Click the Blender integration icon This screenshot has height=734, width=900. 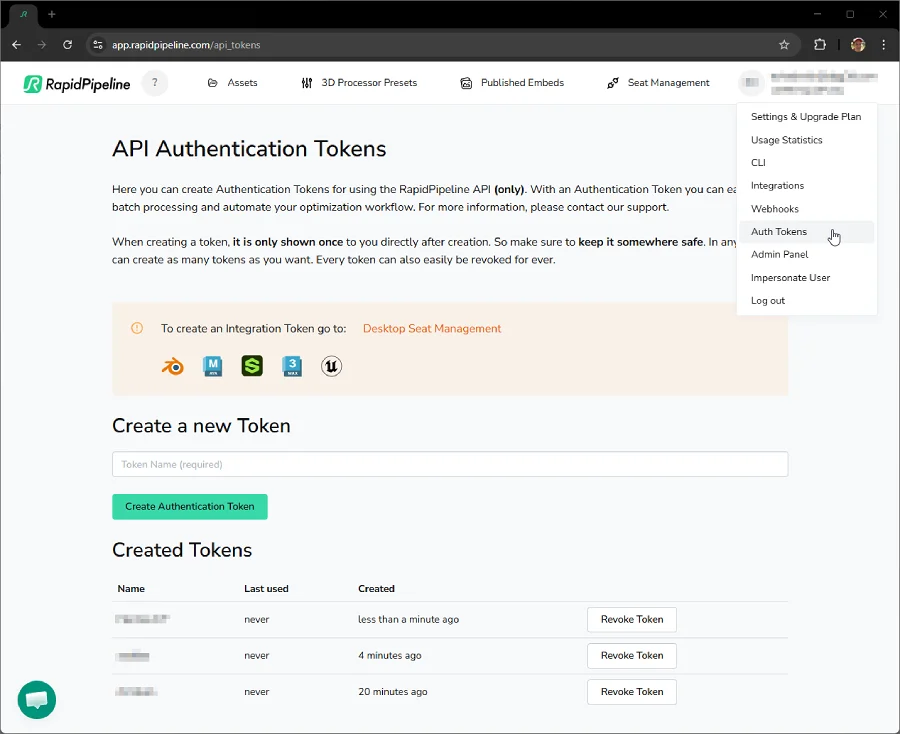172,366
